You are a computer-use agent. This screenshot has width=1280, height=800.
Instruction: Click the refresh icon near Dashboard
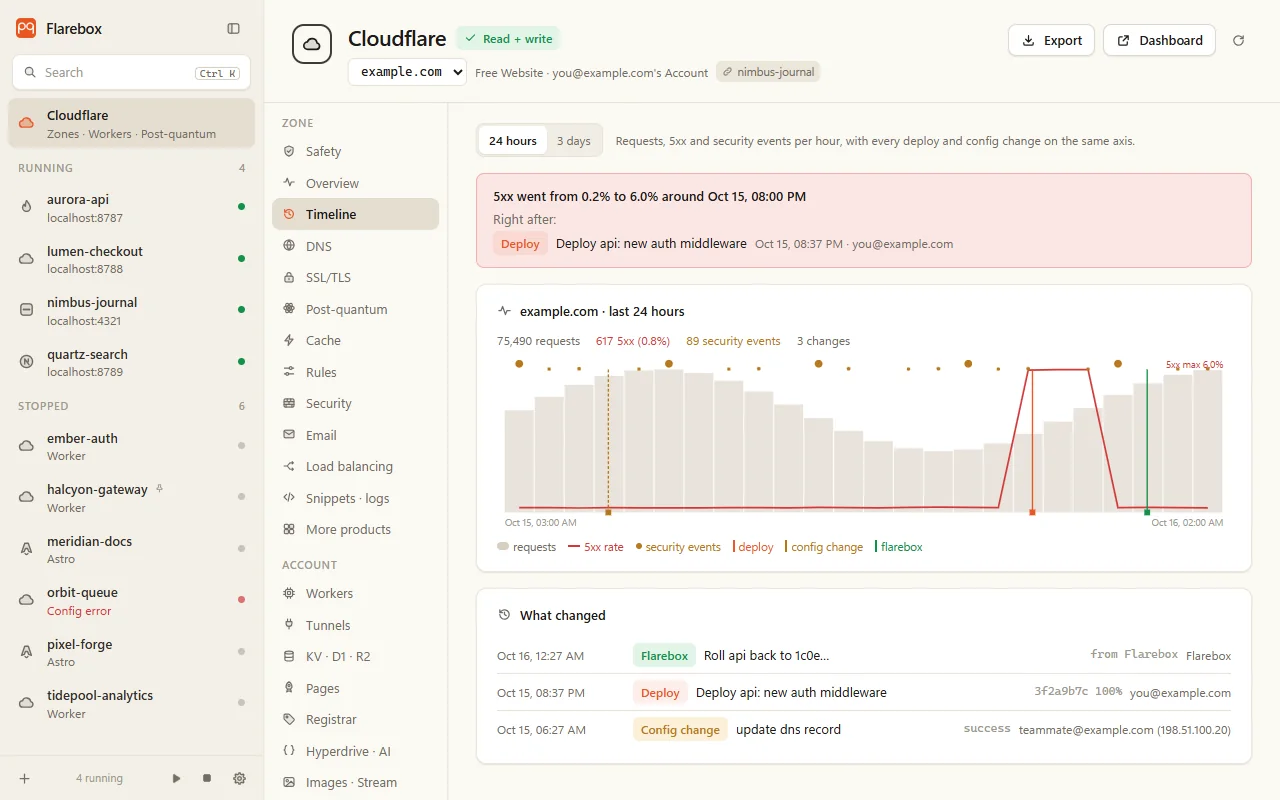tap(1239, 40)
